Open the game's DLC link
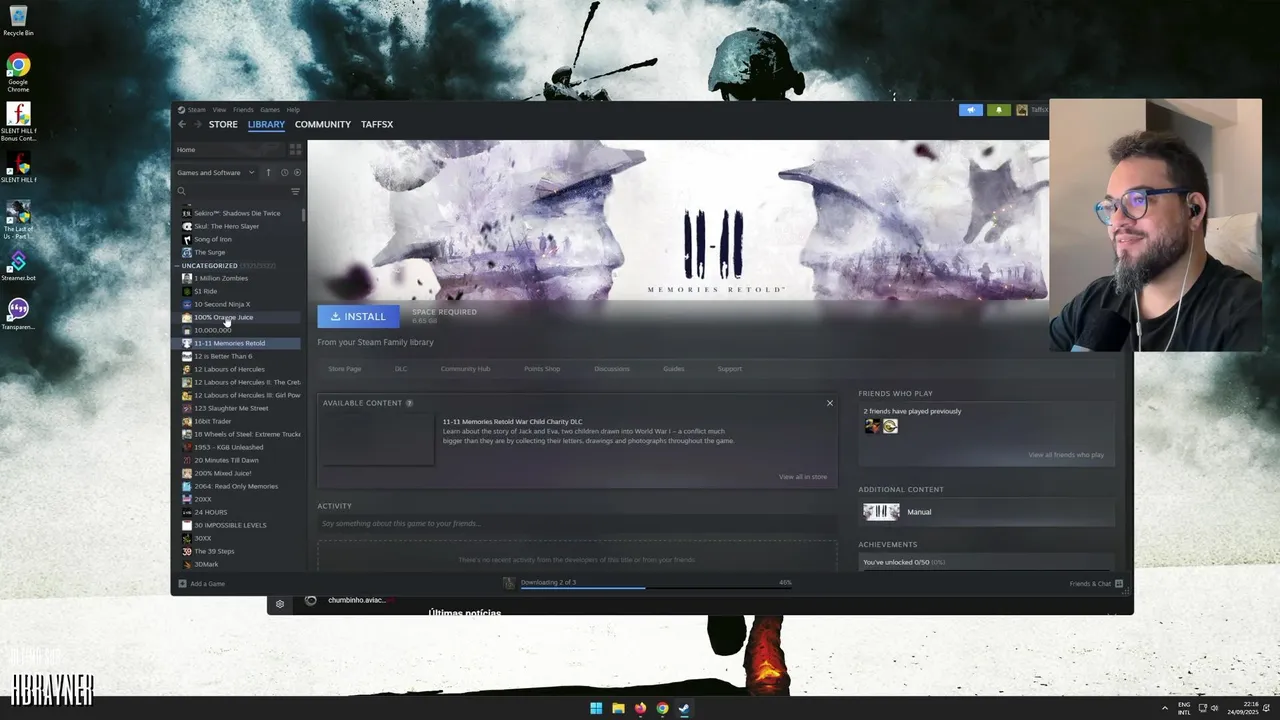This screenshot has height=720, width=1280. tap(401, 369)
